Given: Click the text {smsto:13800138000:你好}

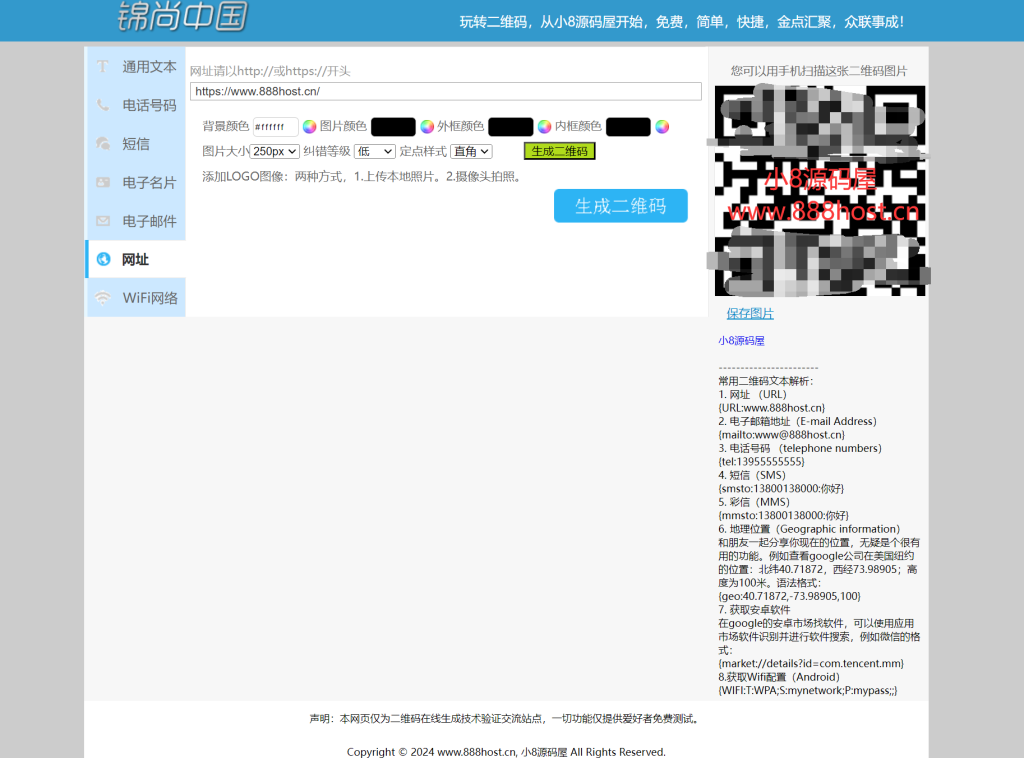Looking at the screenshot, I should 781,488.
